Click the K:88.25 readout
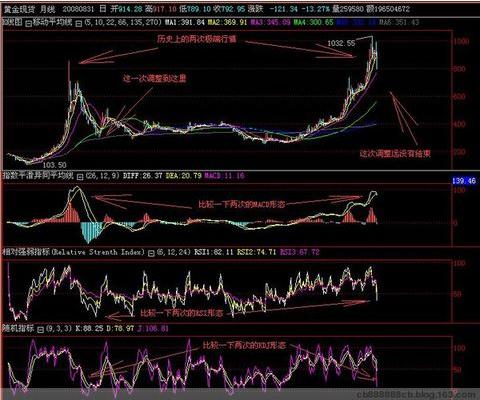 [x=89, y=329]
